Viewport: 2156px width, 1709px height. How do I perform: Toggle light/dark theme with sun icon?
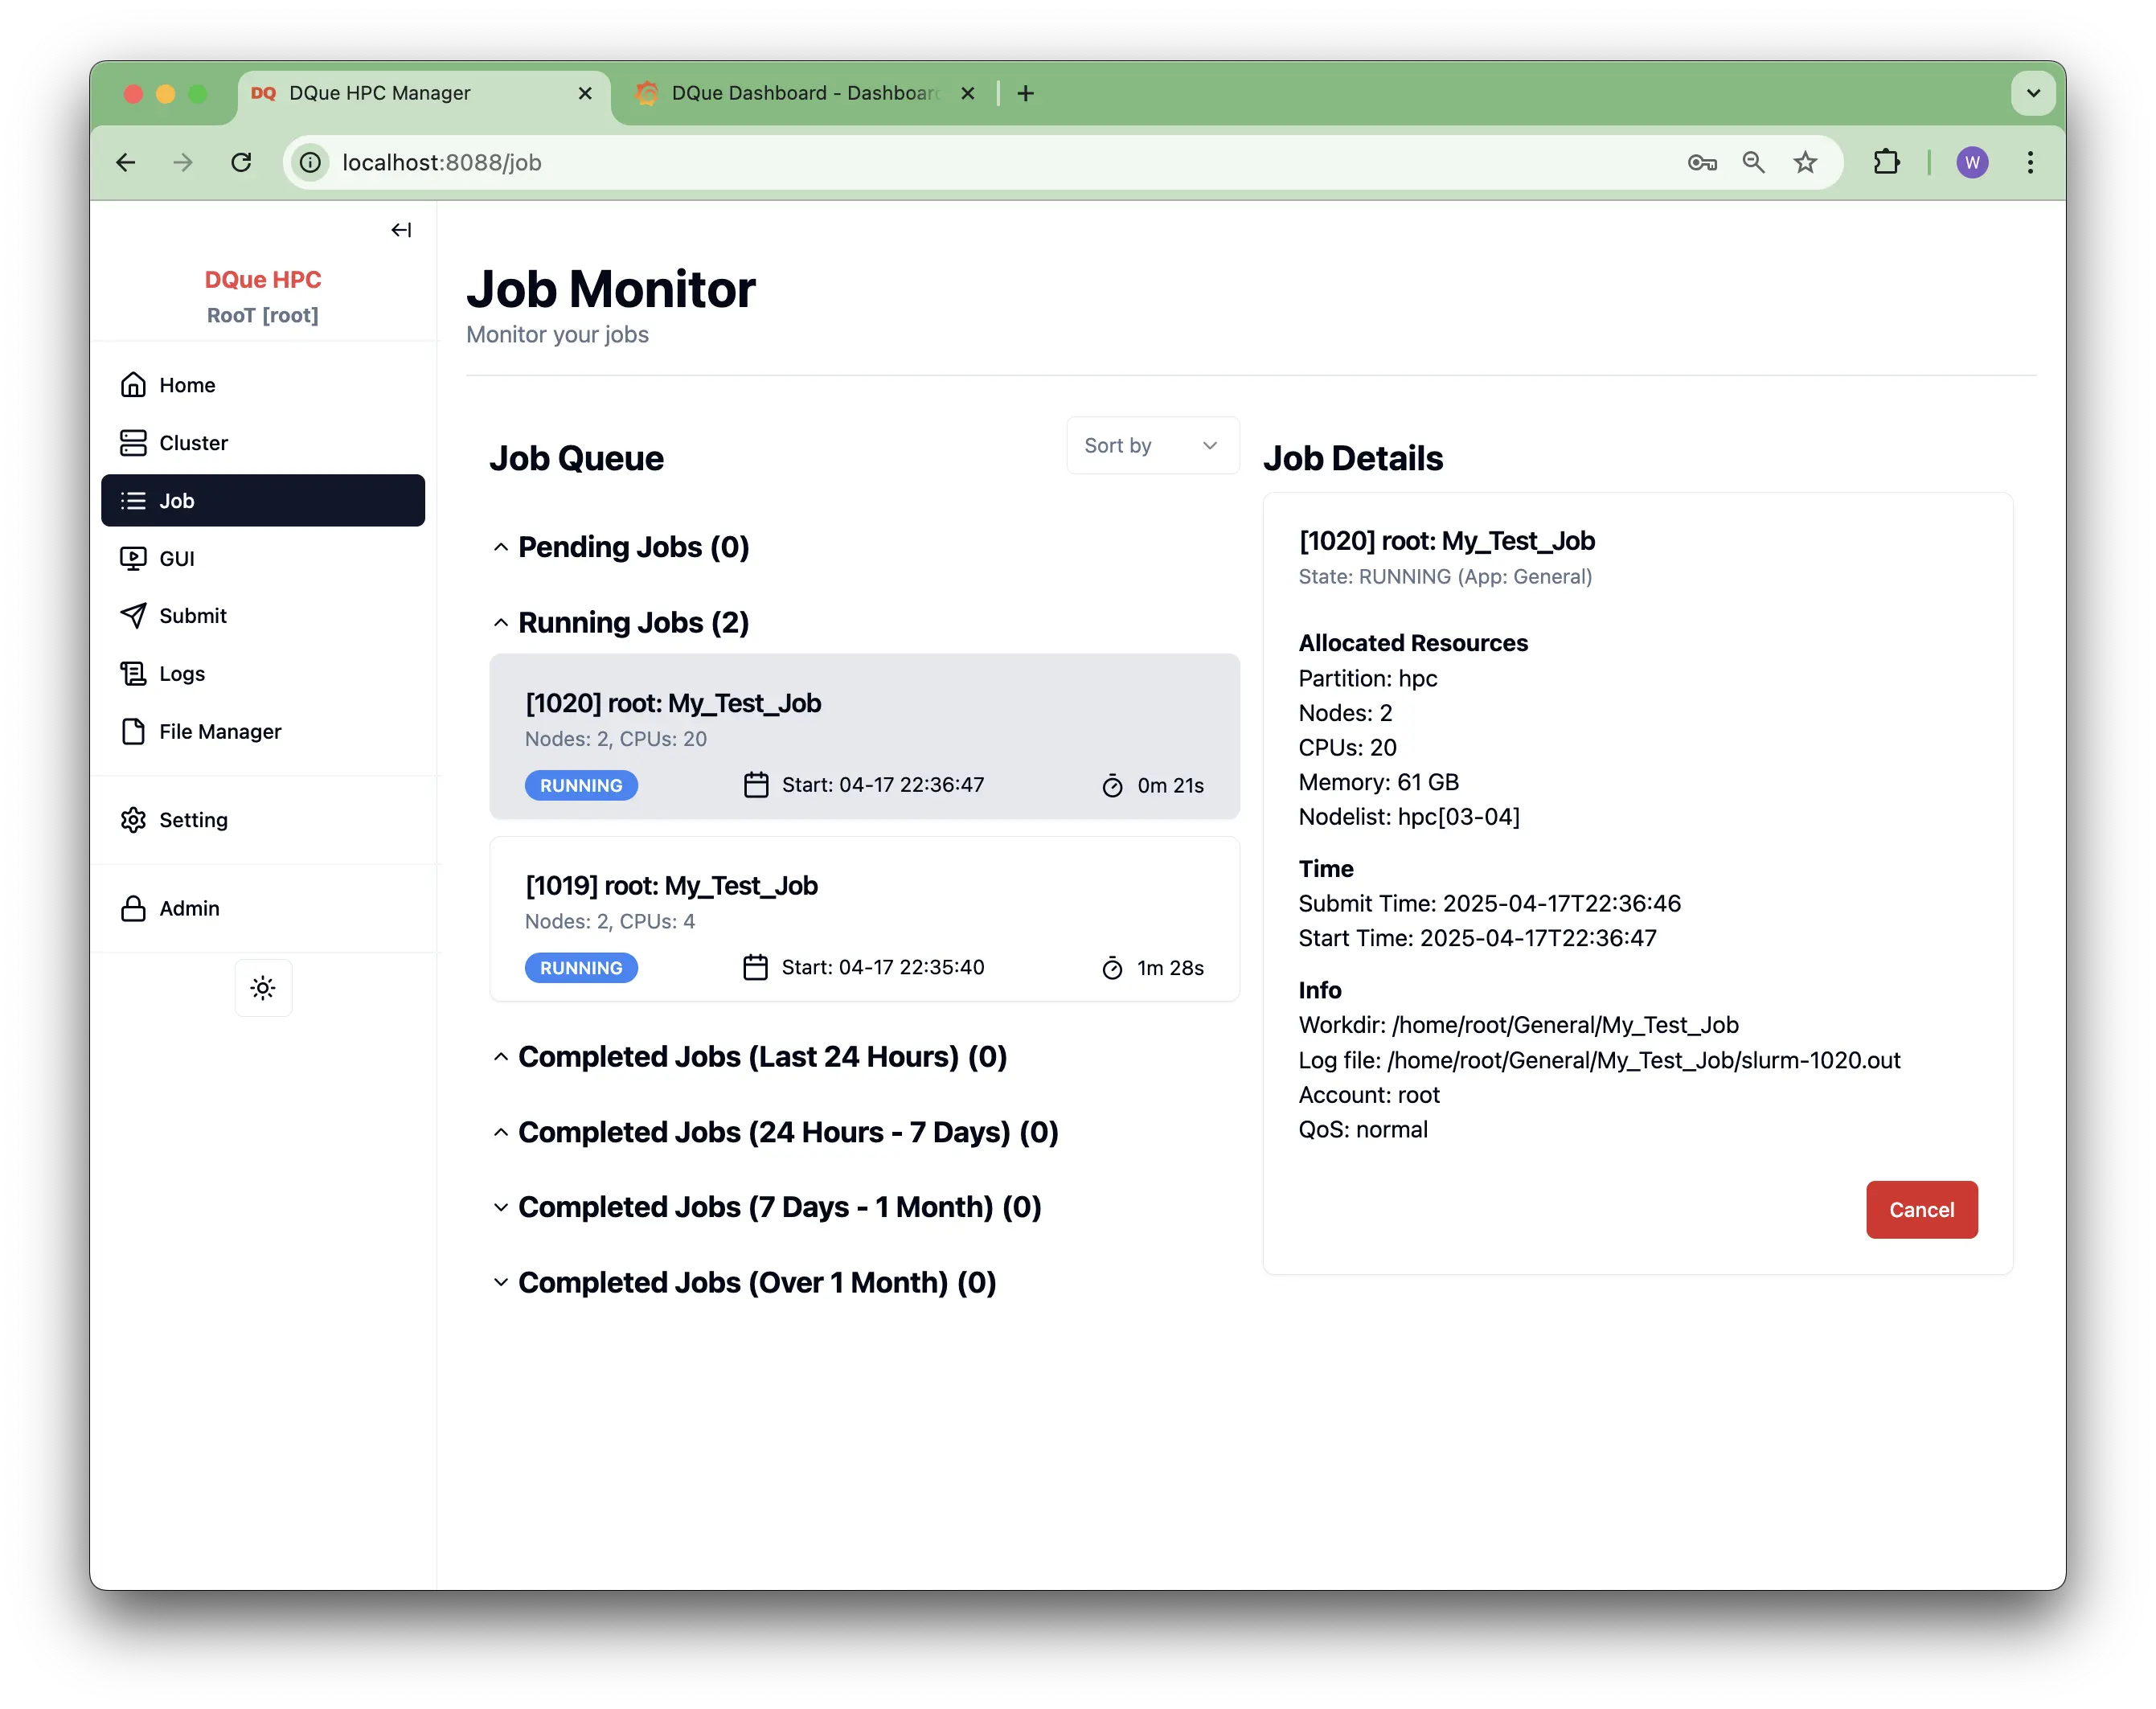pos(263,987)
